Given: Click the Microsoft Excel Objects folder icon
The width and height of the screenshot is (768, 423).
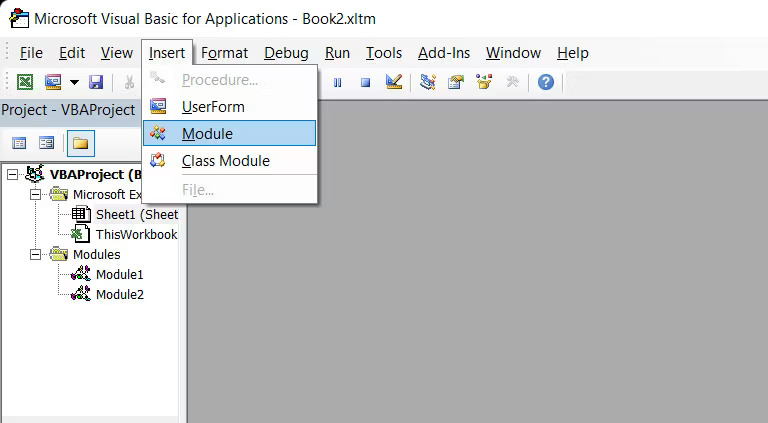Looking at the screenshot, I should (x=58, y=194).
